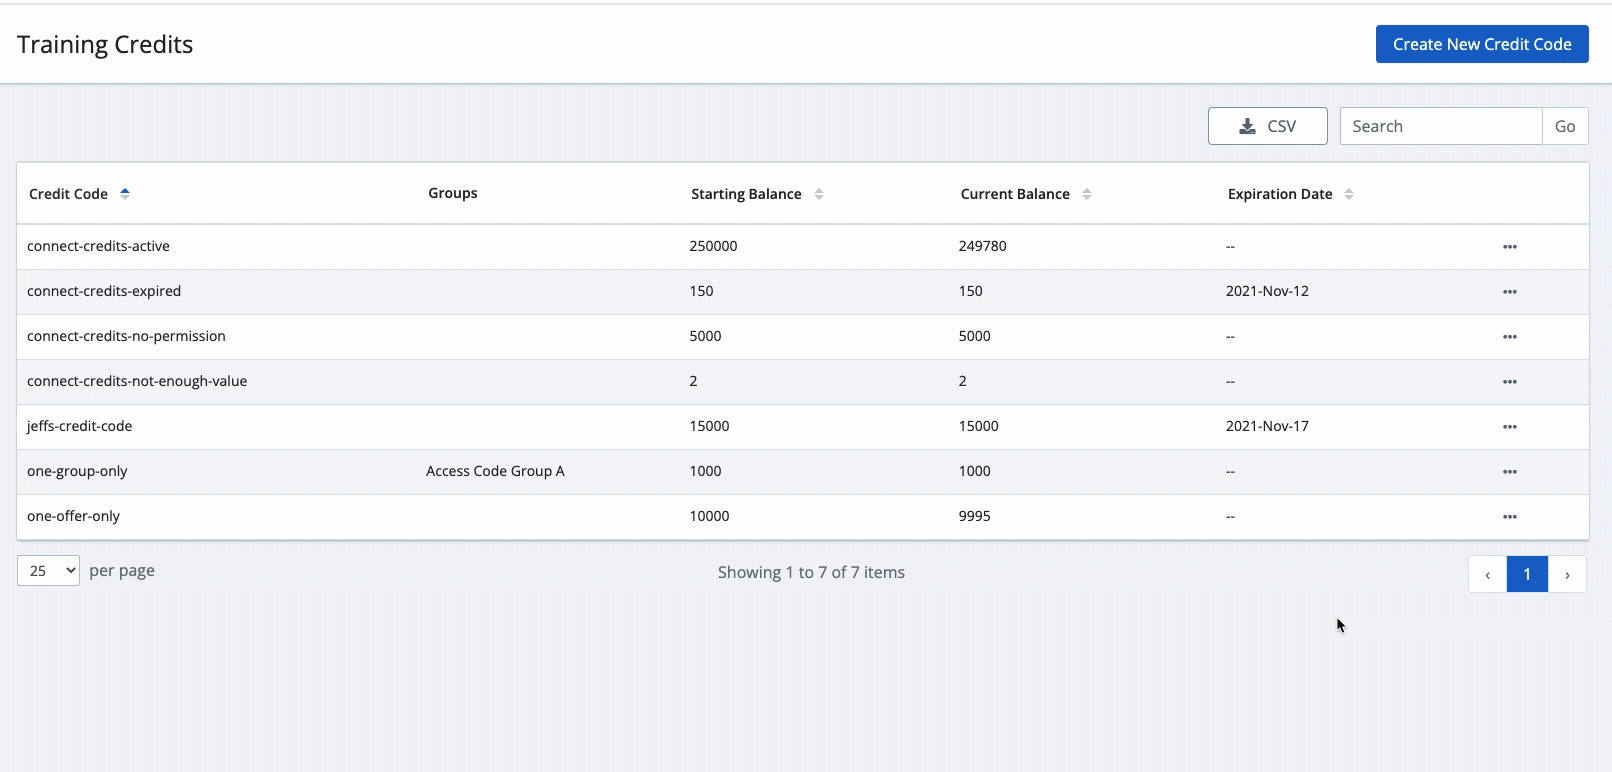Open ellipsis menu for connect-credits-not-enough-value row
The image size is (1612, 772).
coord(1509,382)
